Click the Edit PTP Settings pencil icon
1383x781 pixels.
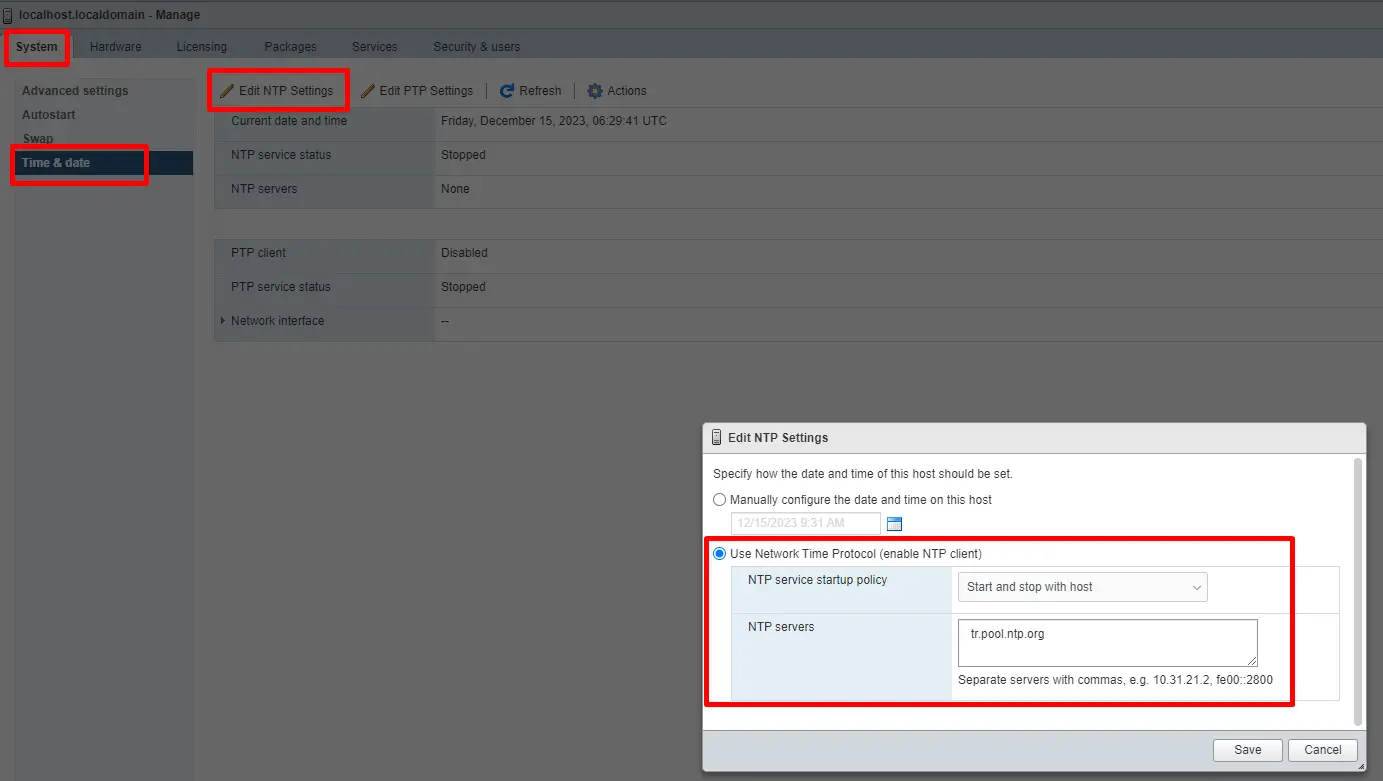(x=368, y=91)
